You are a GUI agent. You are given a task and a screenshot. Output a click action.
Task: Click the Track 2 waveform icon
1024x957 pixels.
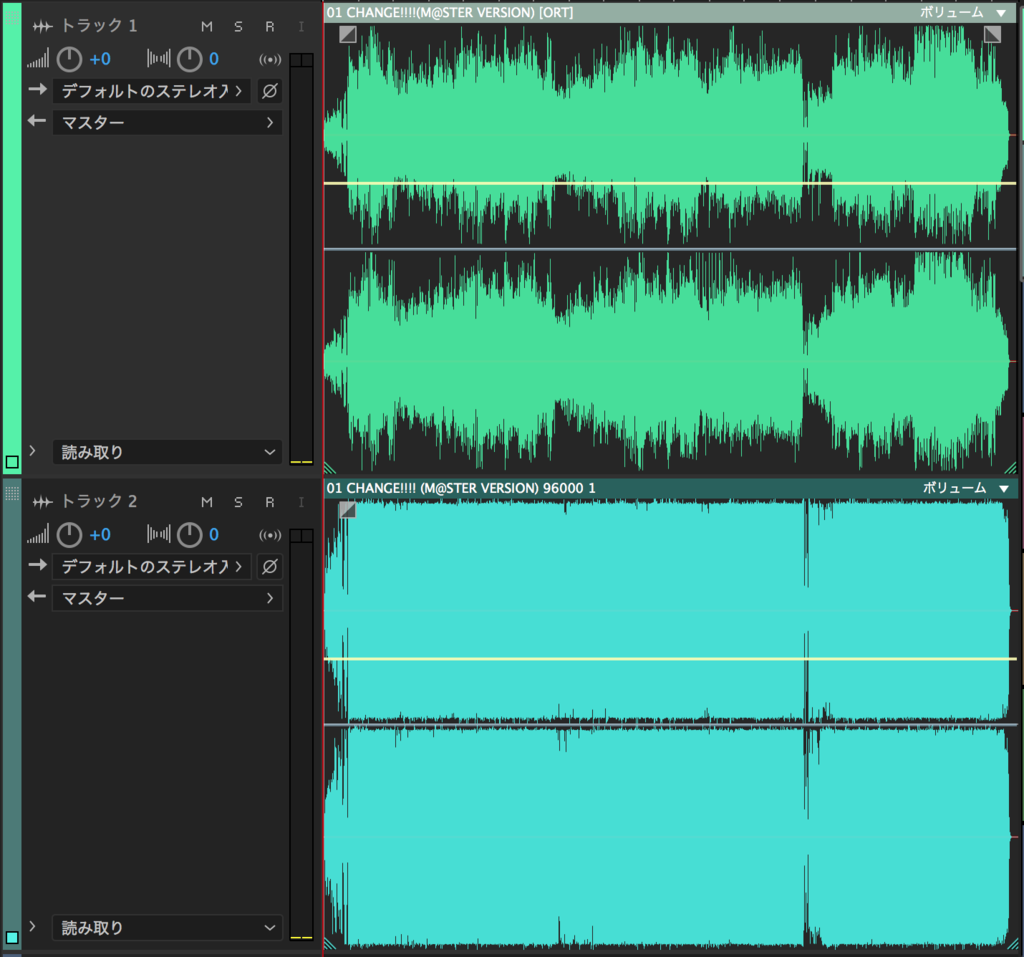coord(42,502)
